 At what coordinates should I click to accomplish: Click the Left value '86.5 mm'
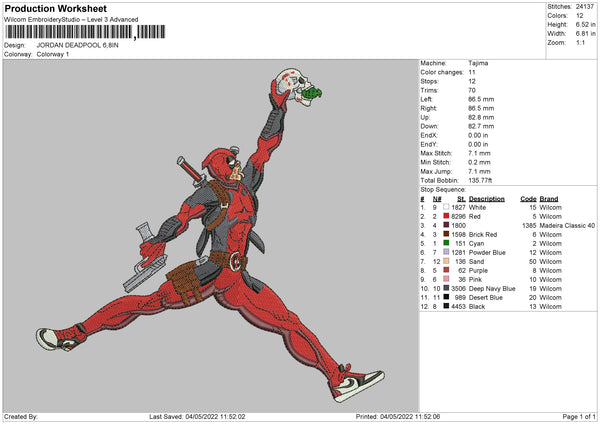click(x=481, y=99)
